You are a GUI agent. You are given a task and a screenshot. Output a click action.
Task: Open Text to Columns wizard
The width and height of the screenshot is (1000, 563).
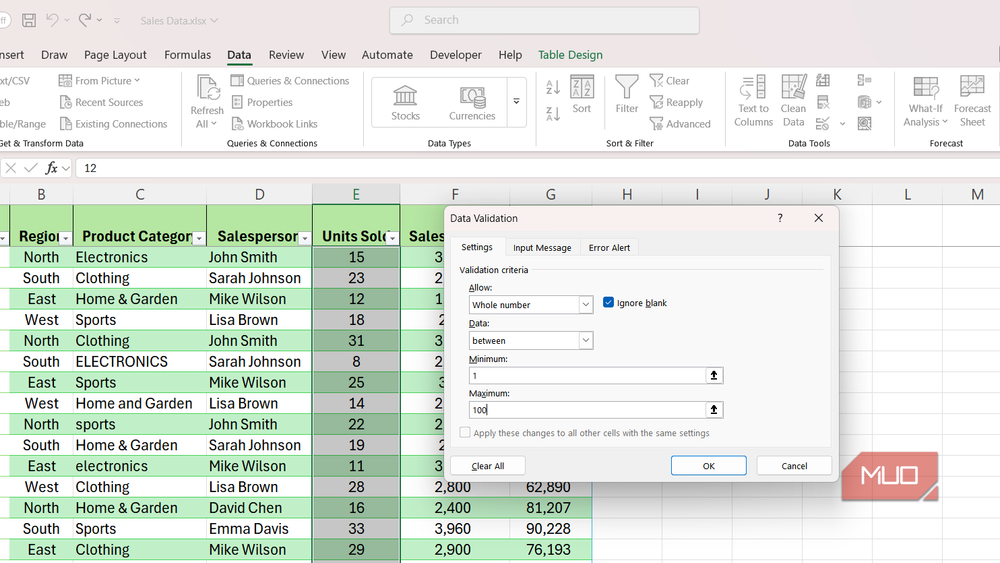[753, 101]
